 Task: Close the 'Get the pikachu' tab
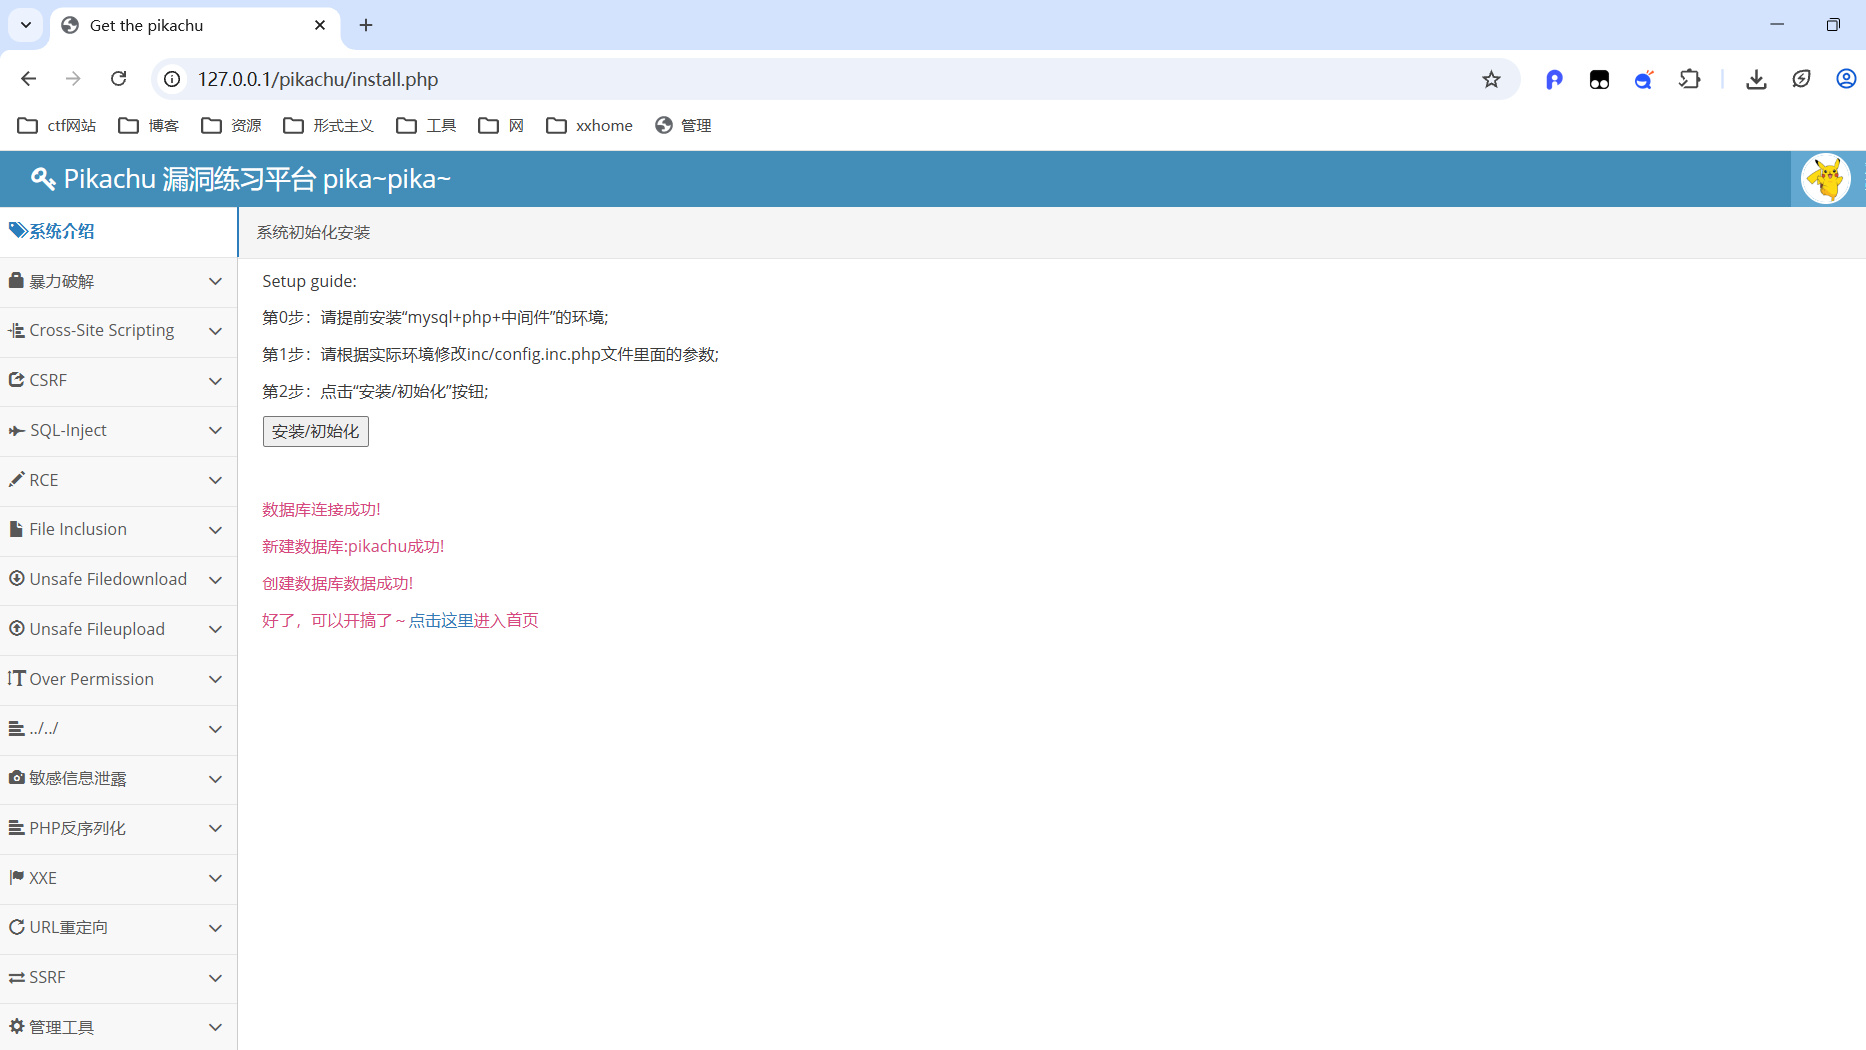(320, 25)
